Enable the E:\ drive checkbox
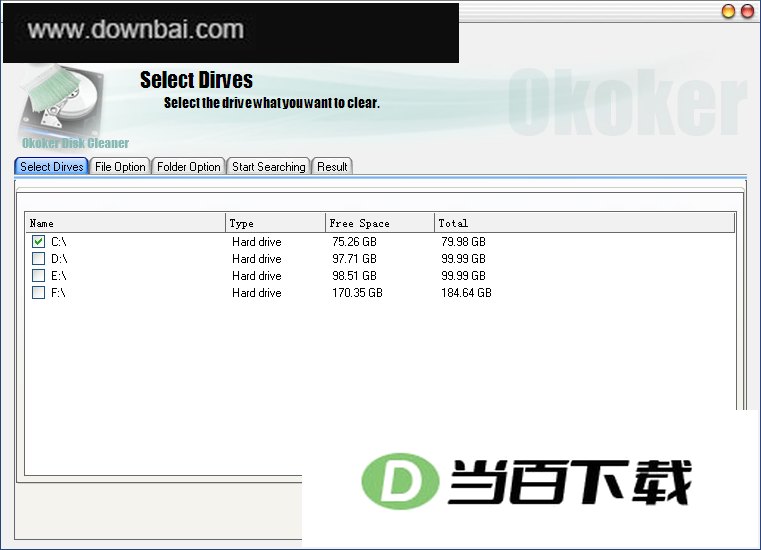 [38, 275]
